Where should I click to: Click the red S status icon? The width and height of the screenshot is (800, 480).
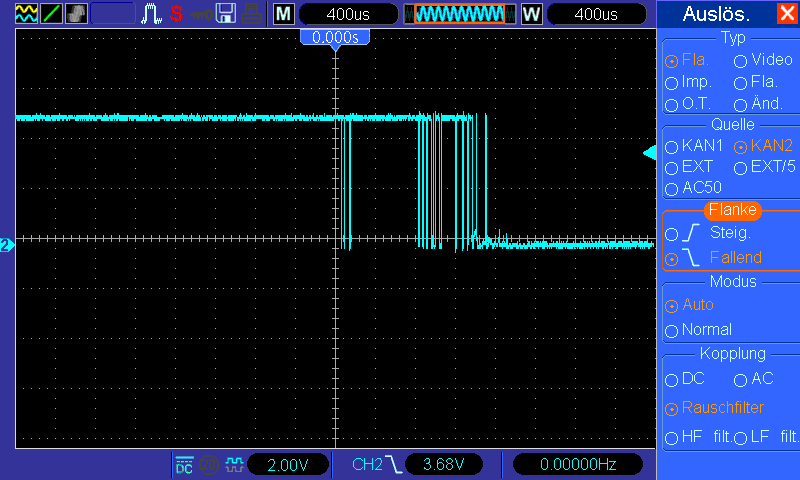[176, 14]
